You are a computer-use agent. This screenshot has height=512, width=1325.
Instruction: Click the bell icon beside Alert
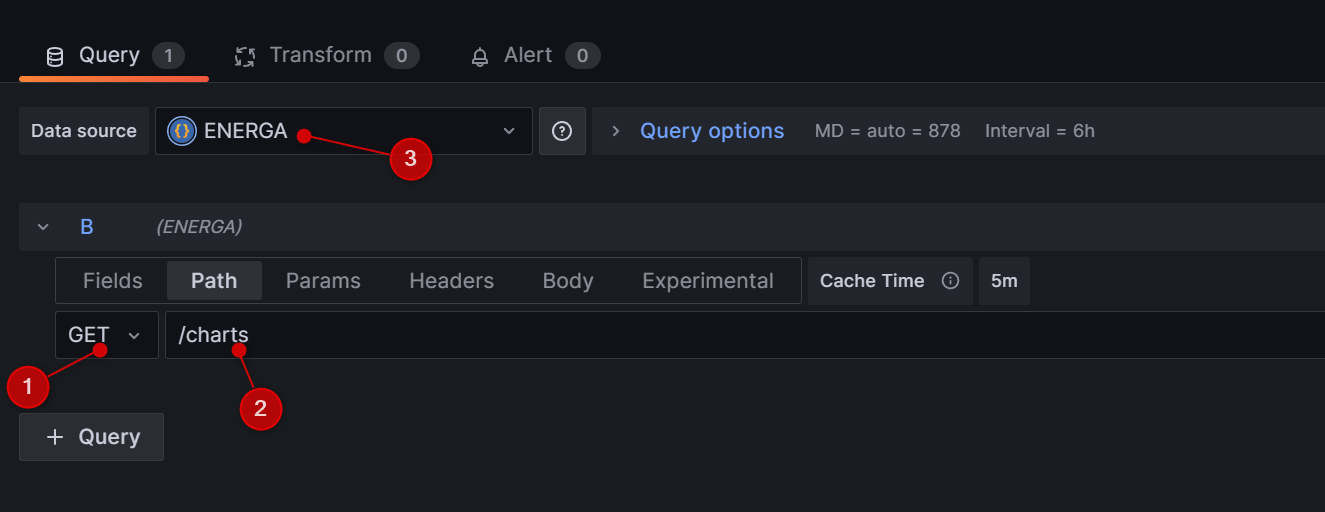coord(480,56)
